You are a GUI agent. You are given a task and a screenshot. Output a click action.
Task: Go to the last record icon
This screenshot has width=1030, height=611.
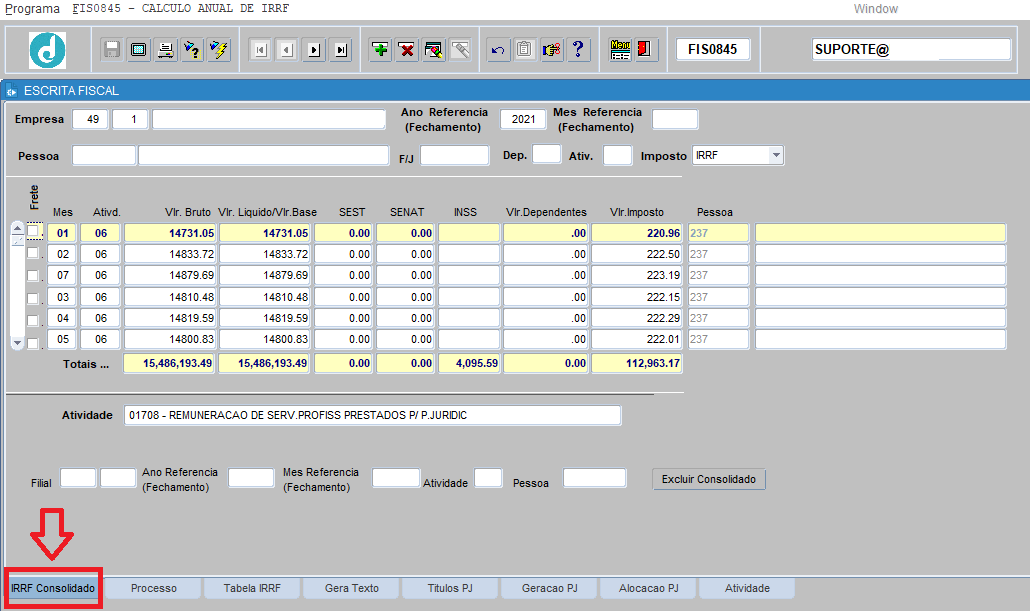tap(341, 50)
